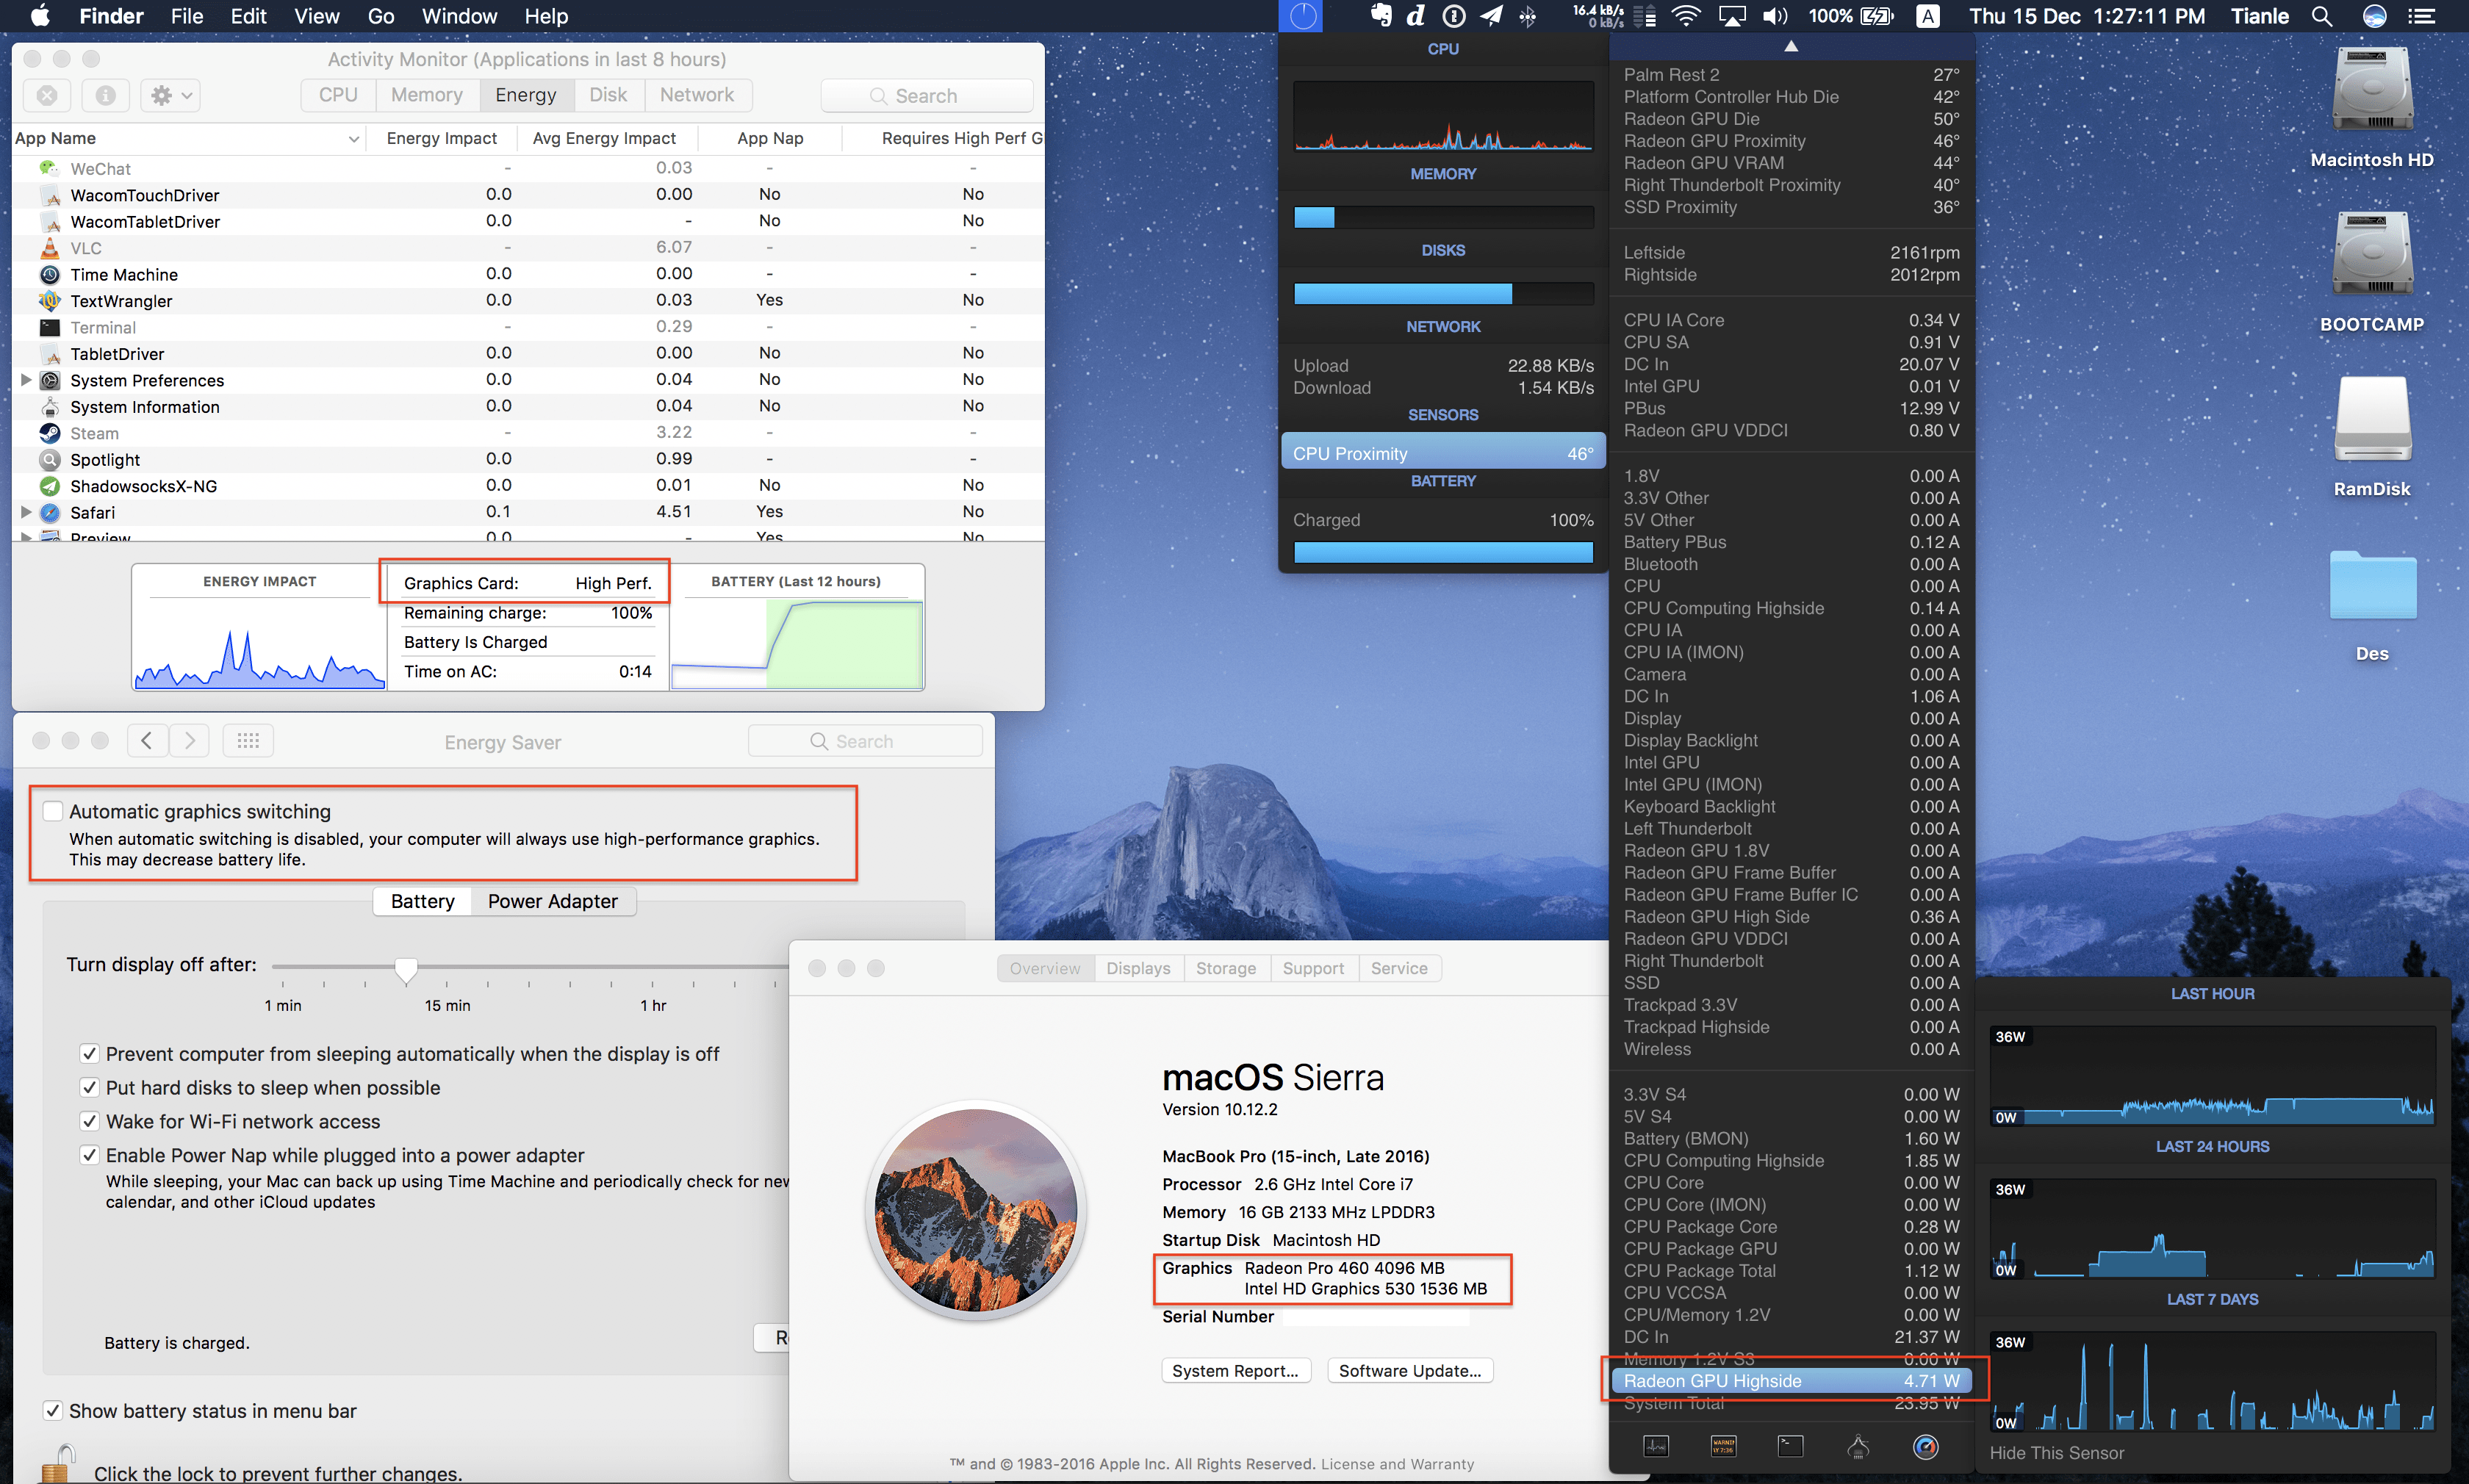Open iStat Menus gauge icon
Viewport: 2469px width, 1484px height.
pos(1925,1446)
